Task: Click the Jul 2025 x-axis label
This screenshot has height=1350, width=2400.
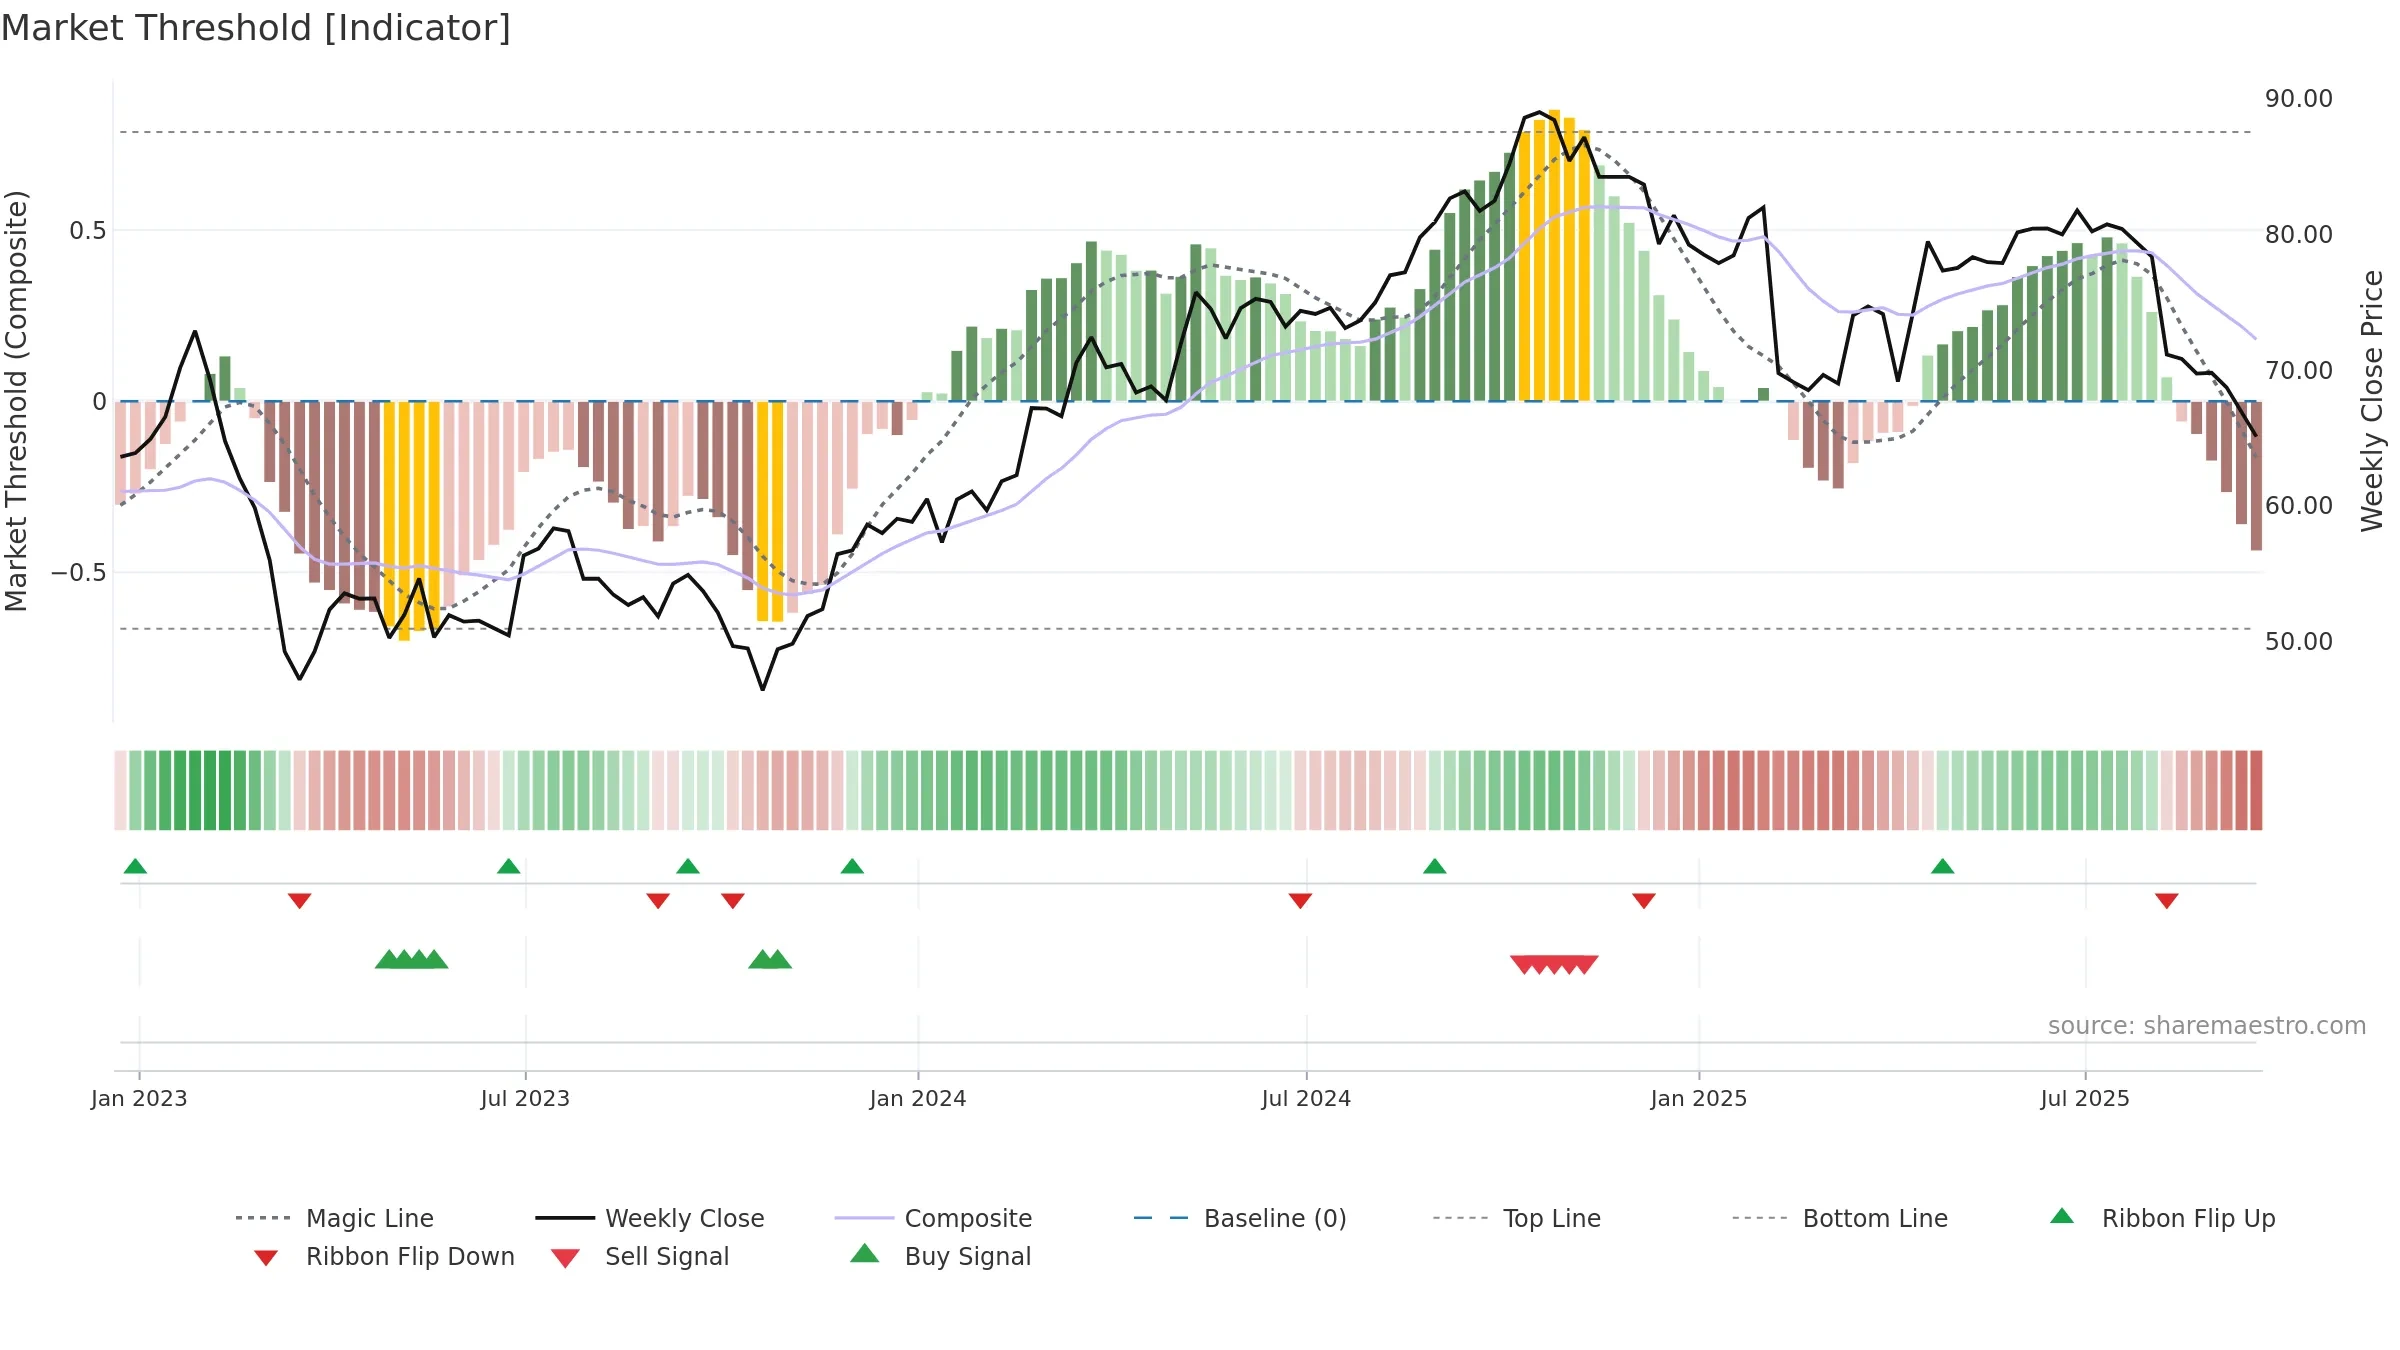Action: click(x=2085, y=1098)
